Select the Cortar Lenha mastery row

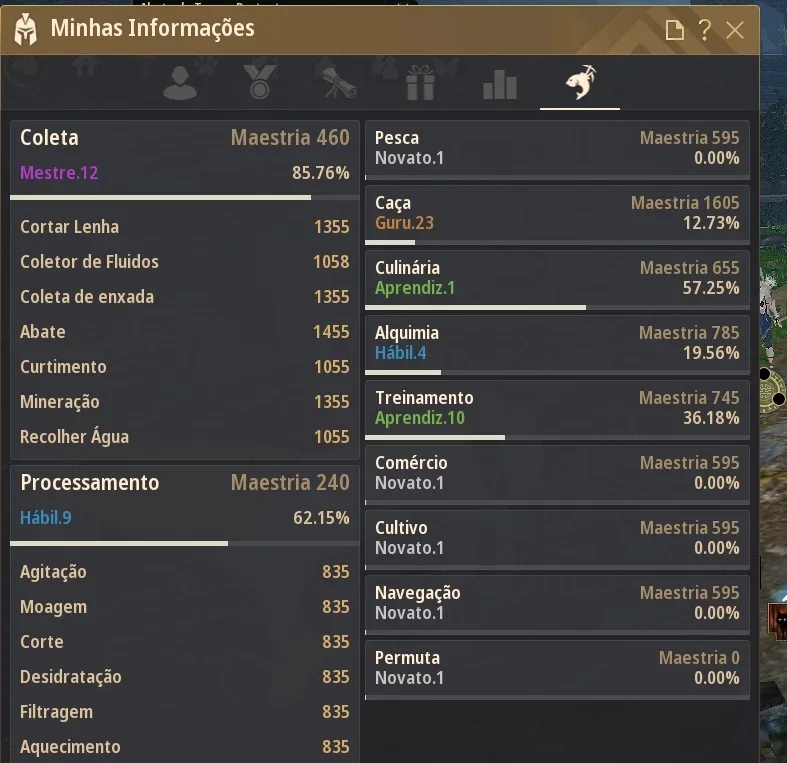(x=185, y=227)
